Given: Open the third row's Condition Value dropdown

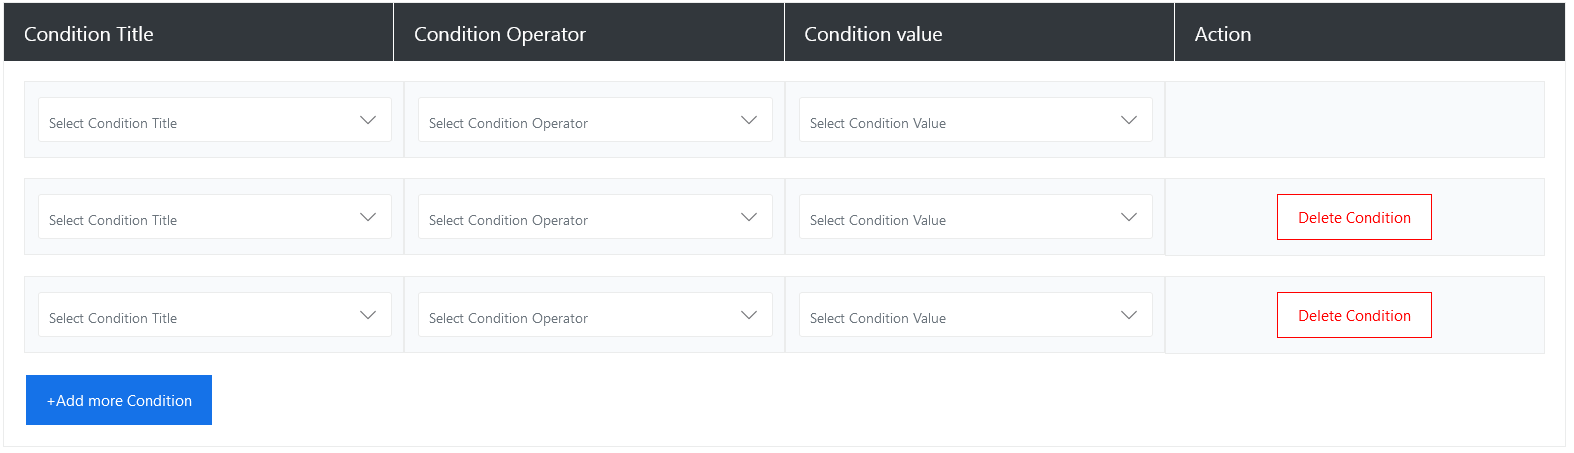Looking at the screenshot, I should pos(960,315).
